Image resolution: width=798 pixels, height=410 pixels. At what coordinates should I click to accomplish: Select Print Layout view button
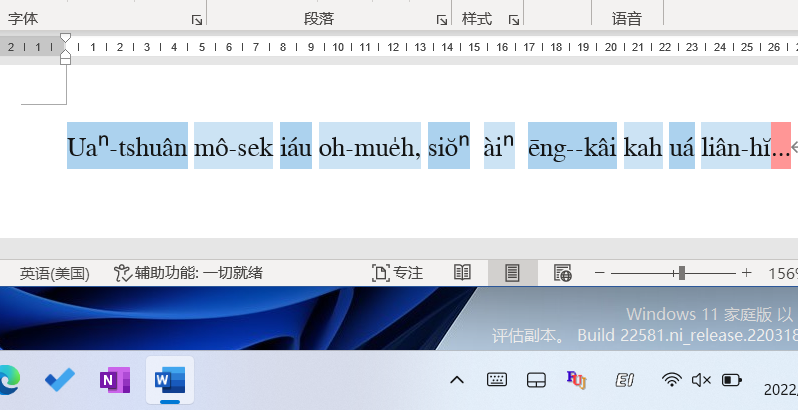pos(512,273)
